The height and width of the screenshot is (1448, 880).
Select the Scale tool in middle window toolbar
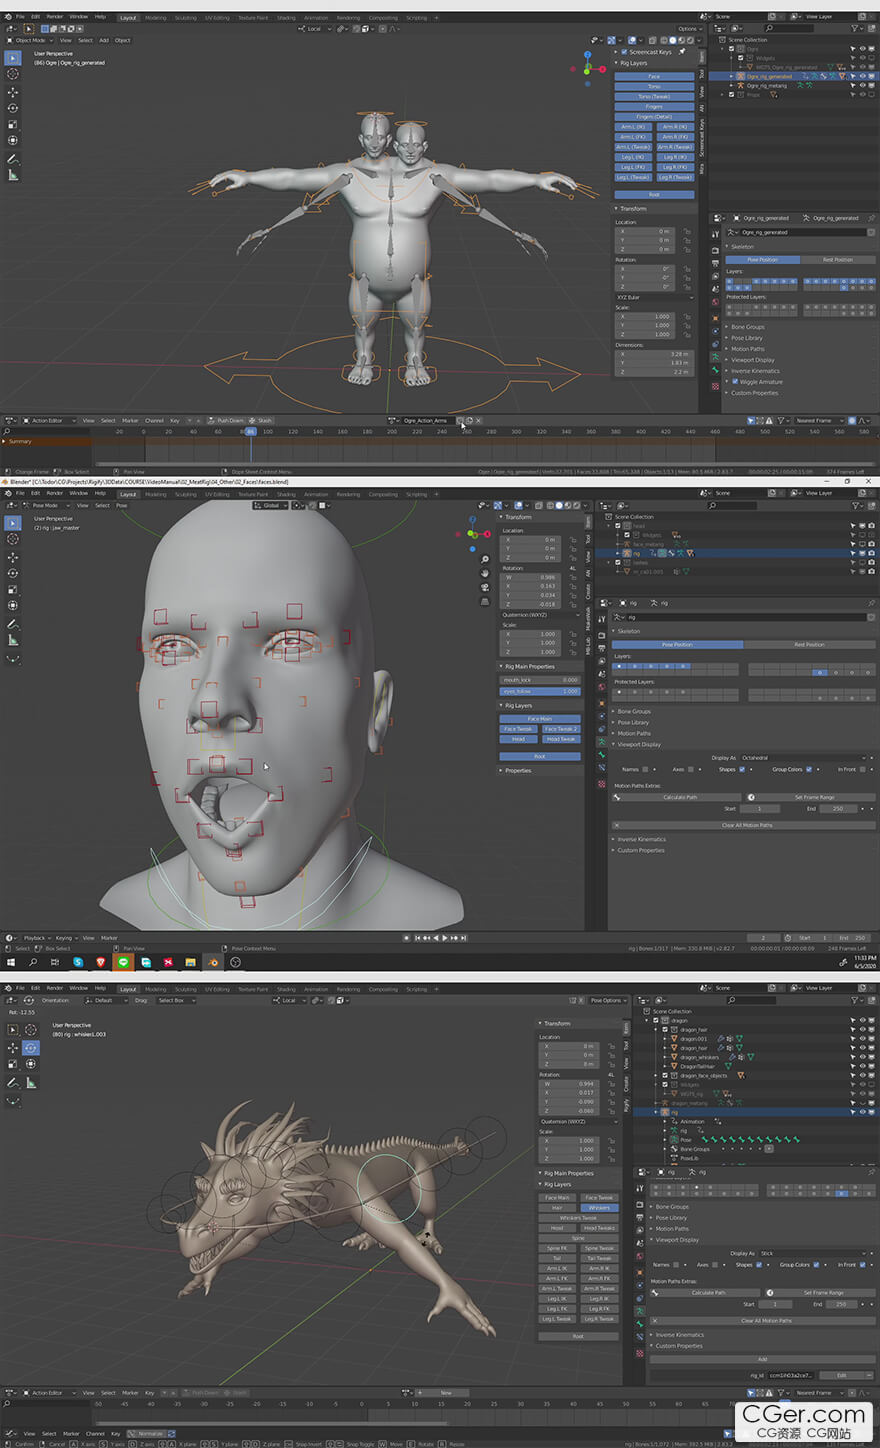coord(13,589)
